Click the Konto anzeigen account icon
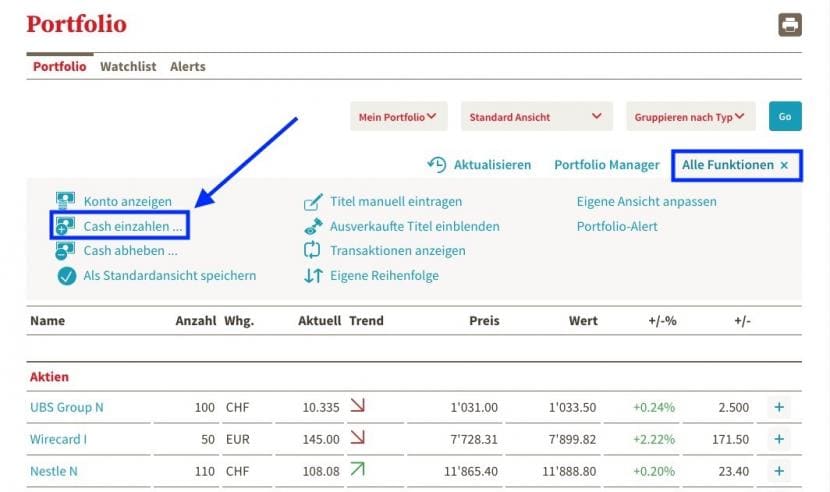Image resolution: width=830 pixels, height=492 pixels. pyautogui.click(x=66, y=201)
